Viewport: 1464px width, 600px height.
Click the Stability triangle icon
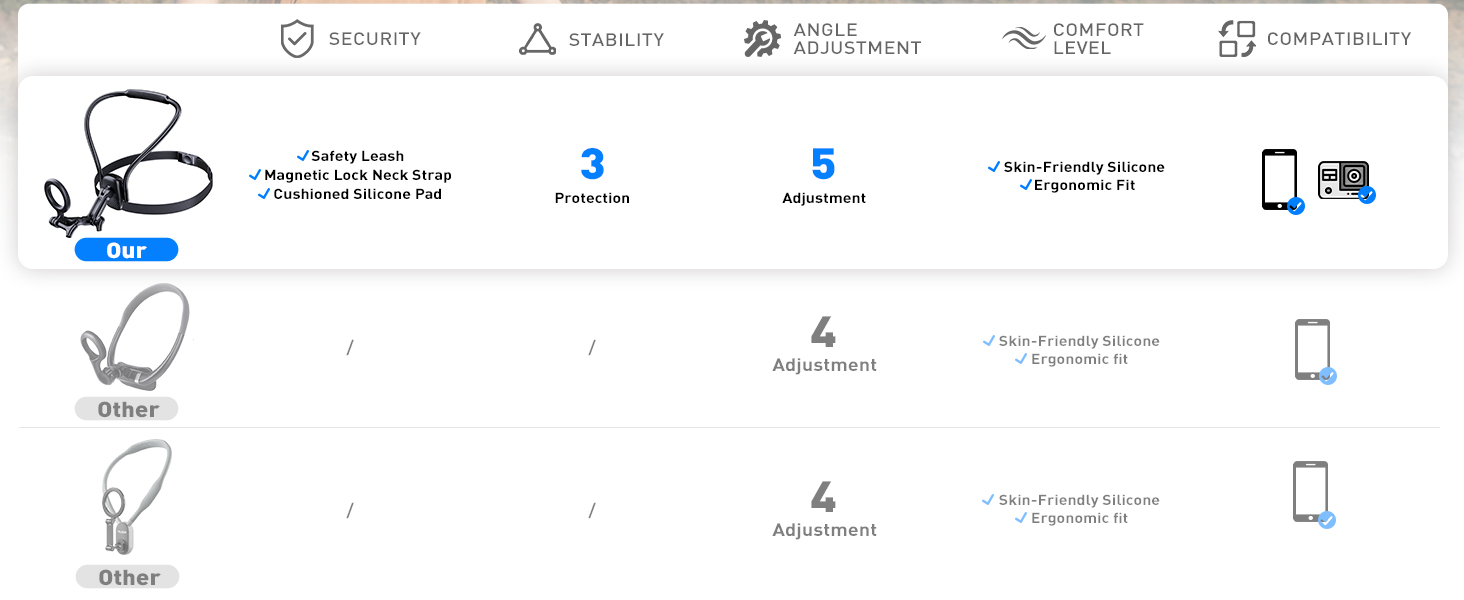[x=537, y=40]
